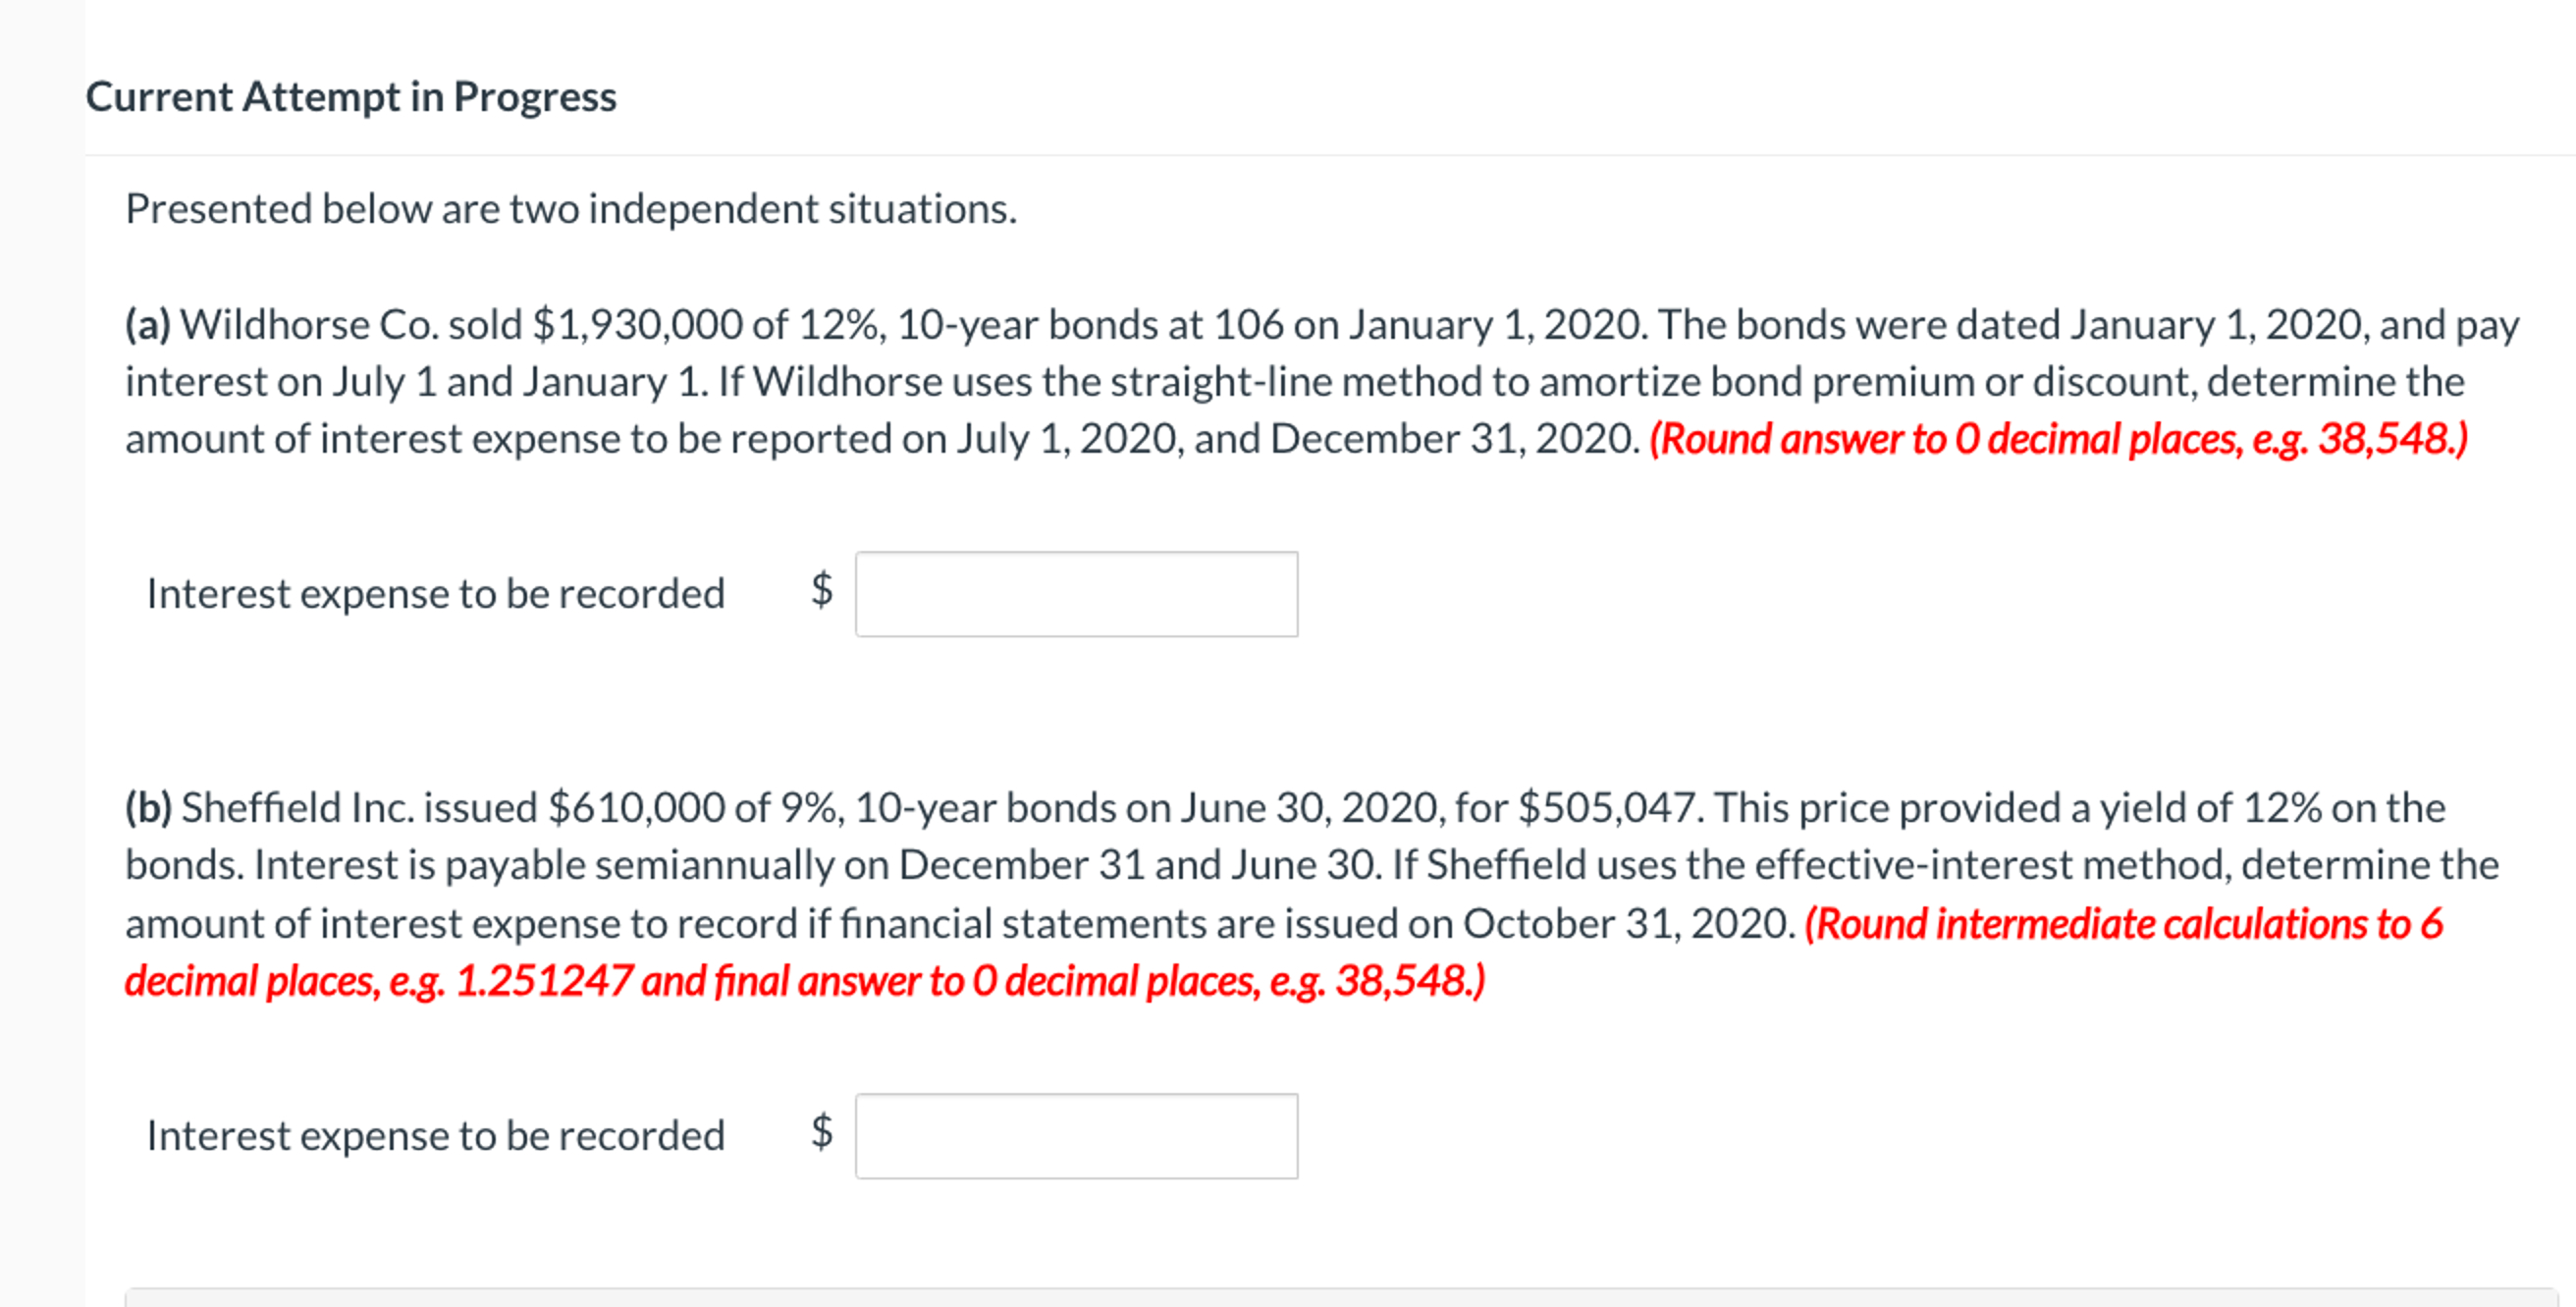This screenshot has width=2576, height=1307.
Task: Select the Current Attempt in Progress heading
Action: [352, 96]
